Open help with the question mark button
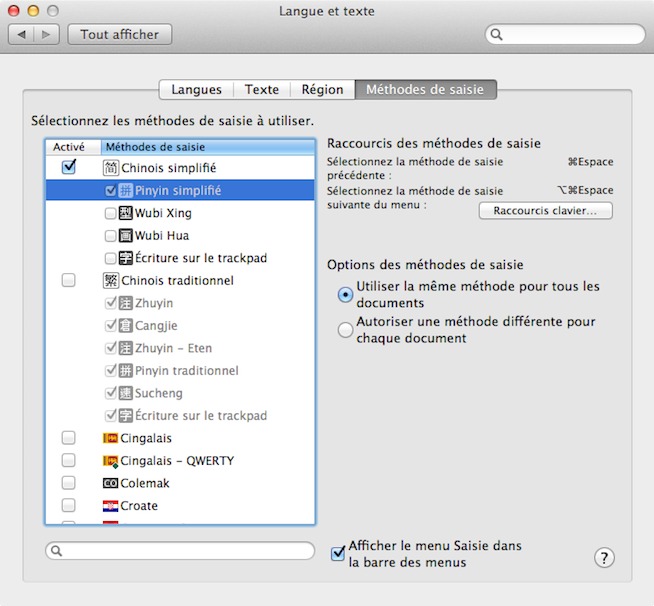The image size is (654, 606). pyautogui.click(x=604, y=558)
